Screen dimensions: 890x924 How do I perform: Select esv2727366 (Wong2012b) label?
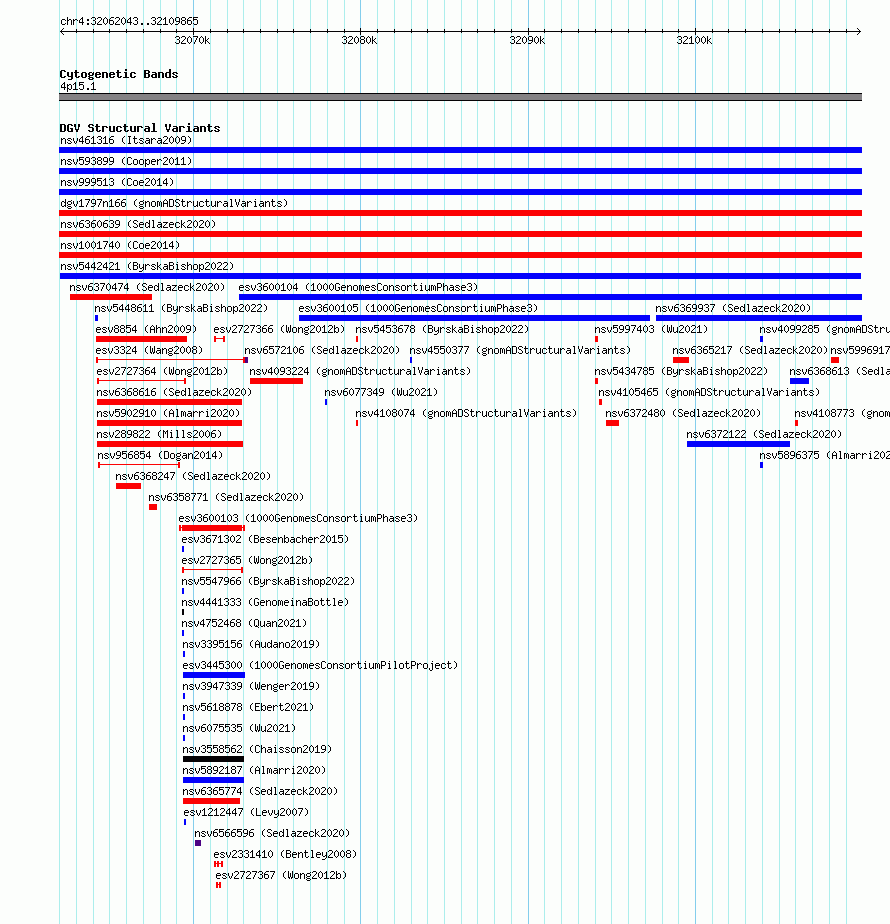(x=279, y=329)
